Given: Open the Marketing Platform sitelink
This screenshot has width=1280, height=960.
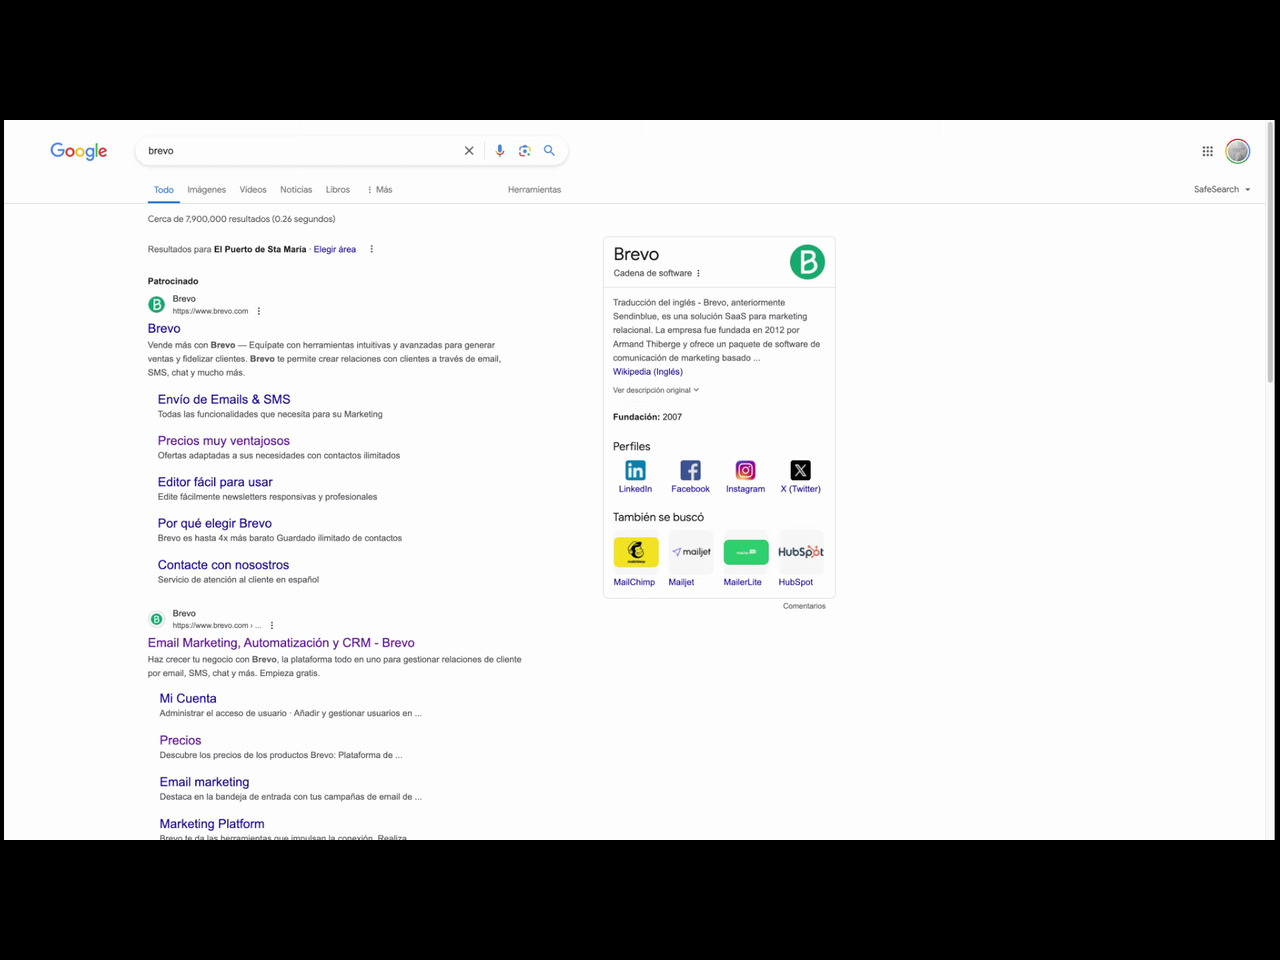Looking at the screenshot, I should 212,824.
